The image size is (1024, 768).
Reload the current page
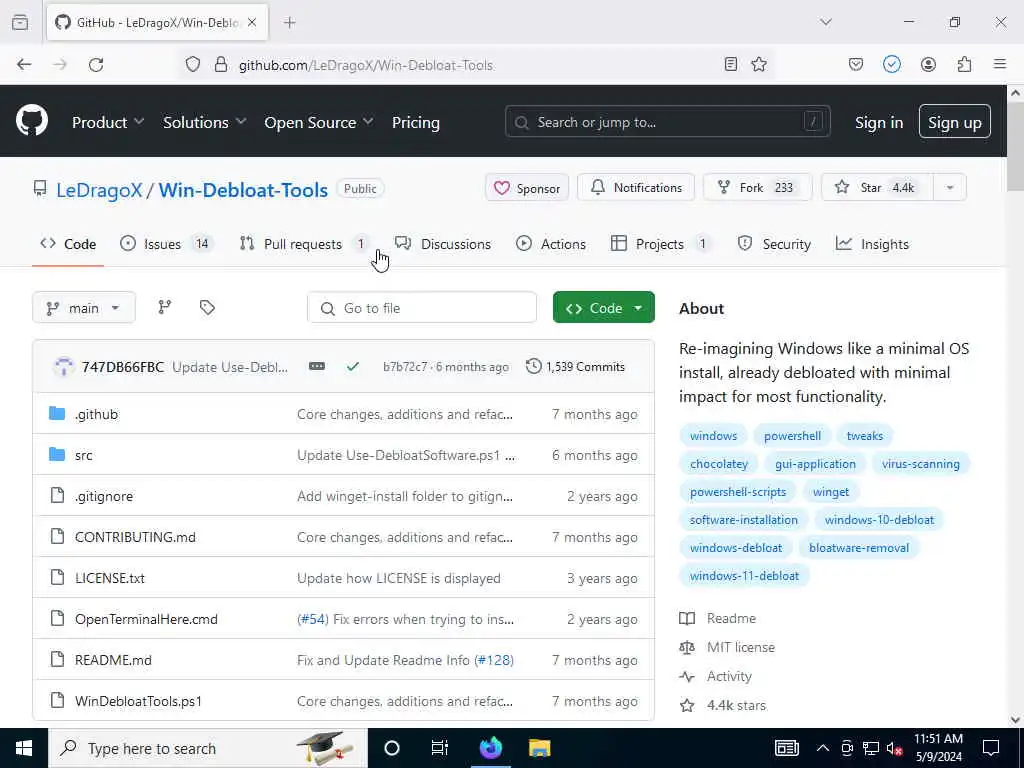96,64
